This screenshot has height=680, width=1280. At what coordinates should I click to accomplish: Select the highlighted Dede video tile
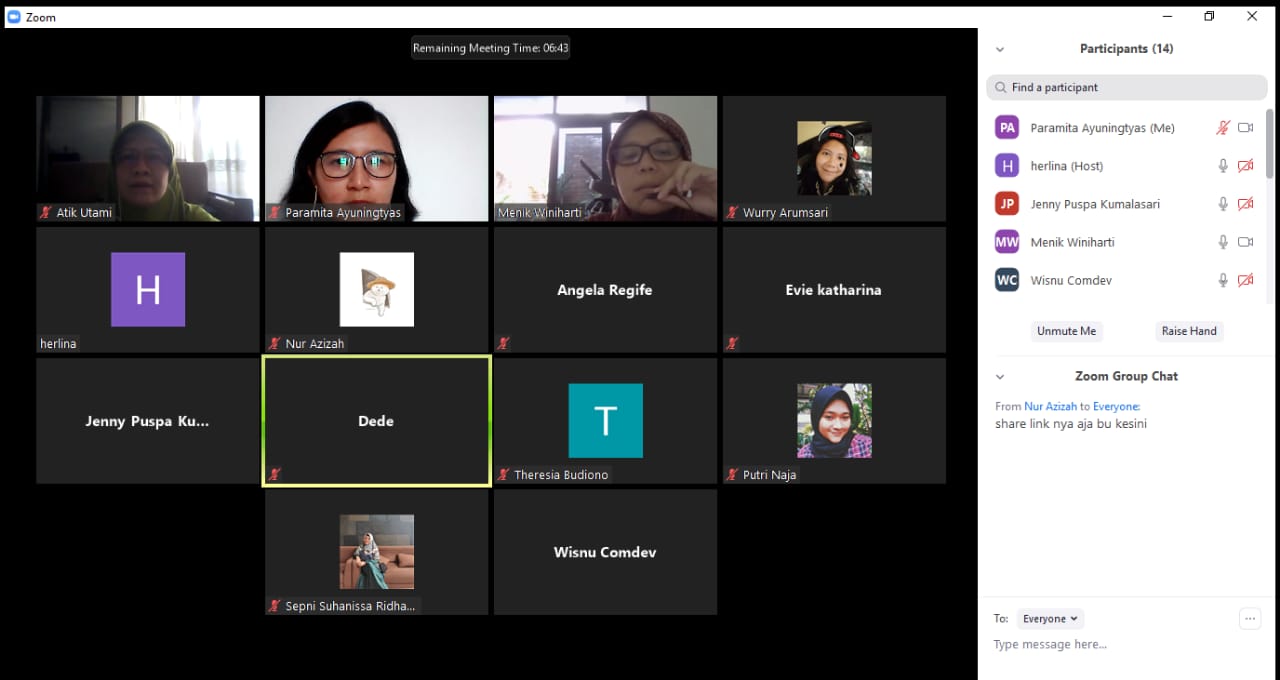[376, 421]
